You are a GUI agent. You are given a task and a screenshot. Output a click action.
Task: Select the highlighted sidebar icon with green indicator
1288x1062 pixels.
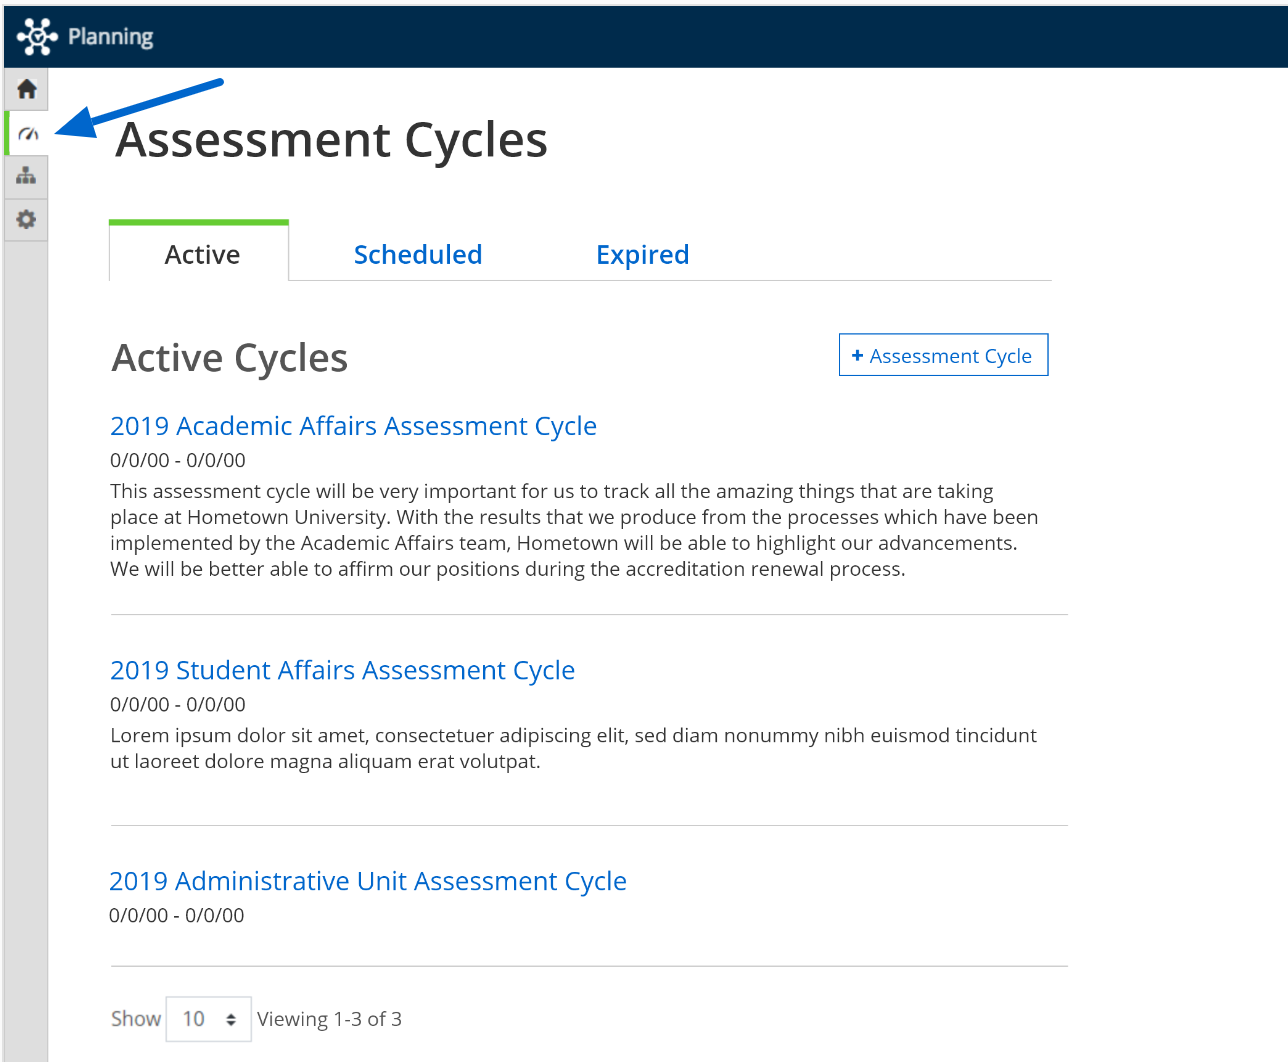(x=26, y=132)
